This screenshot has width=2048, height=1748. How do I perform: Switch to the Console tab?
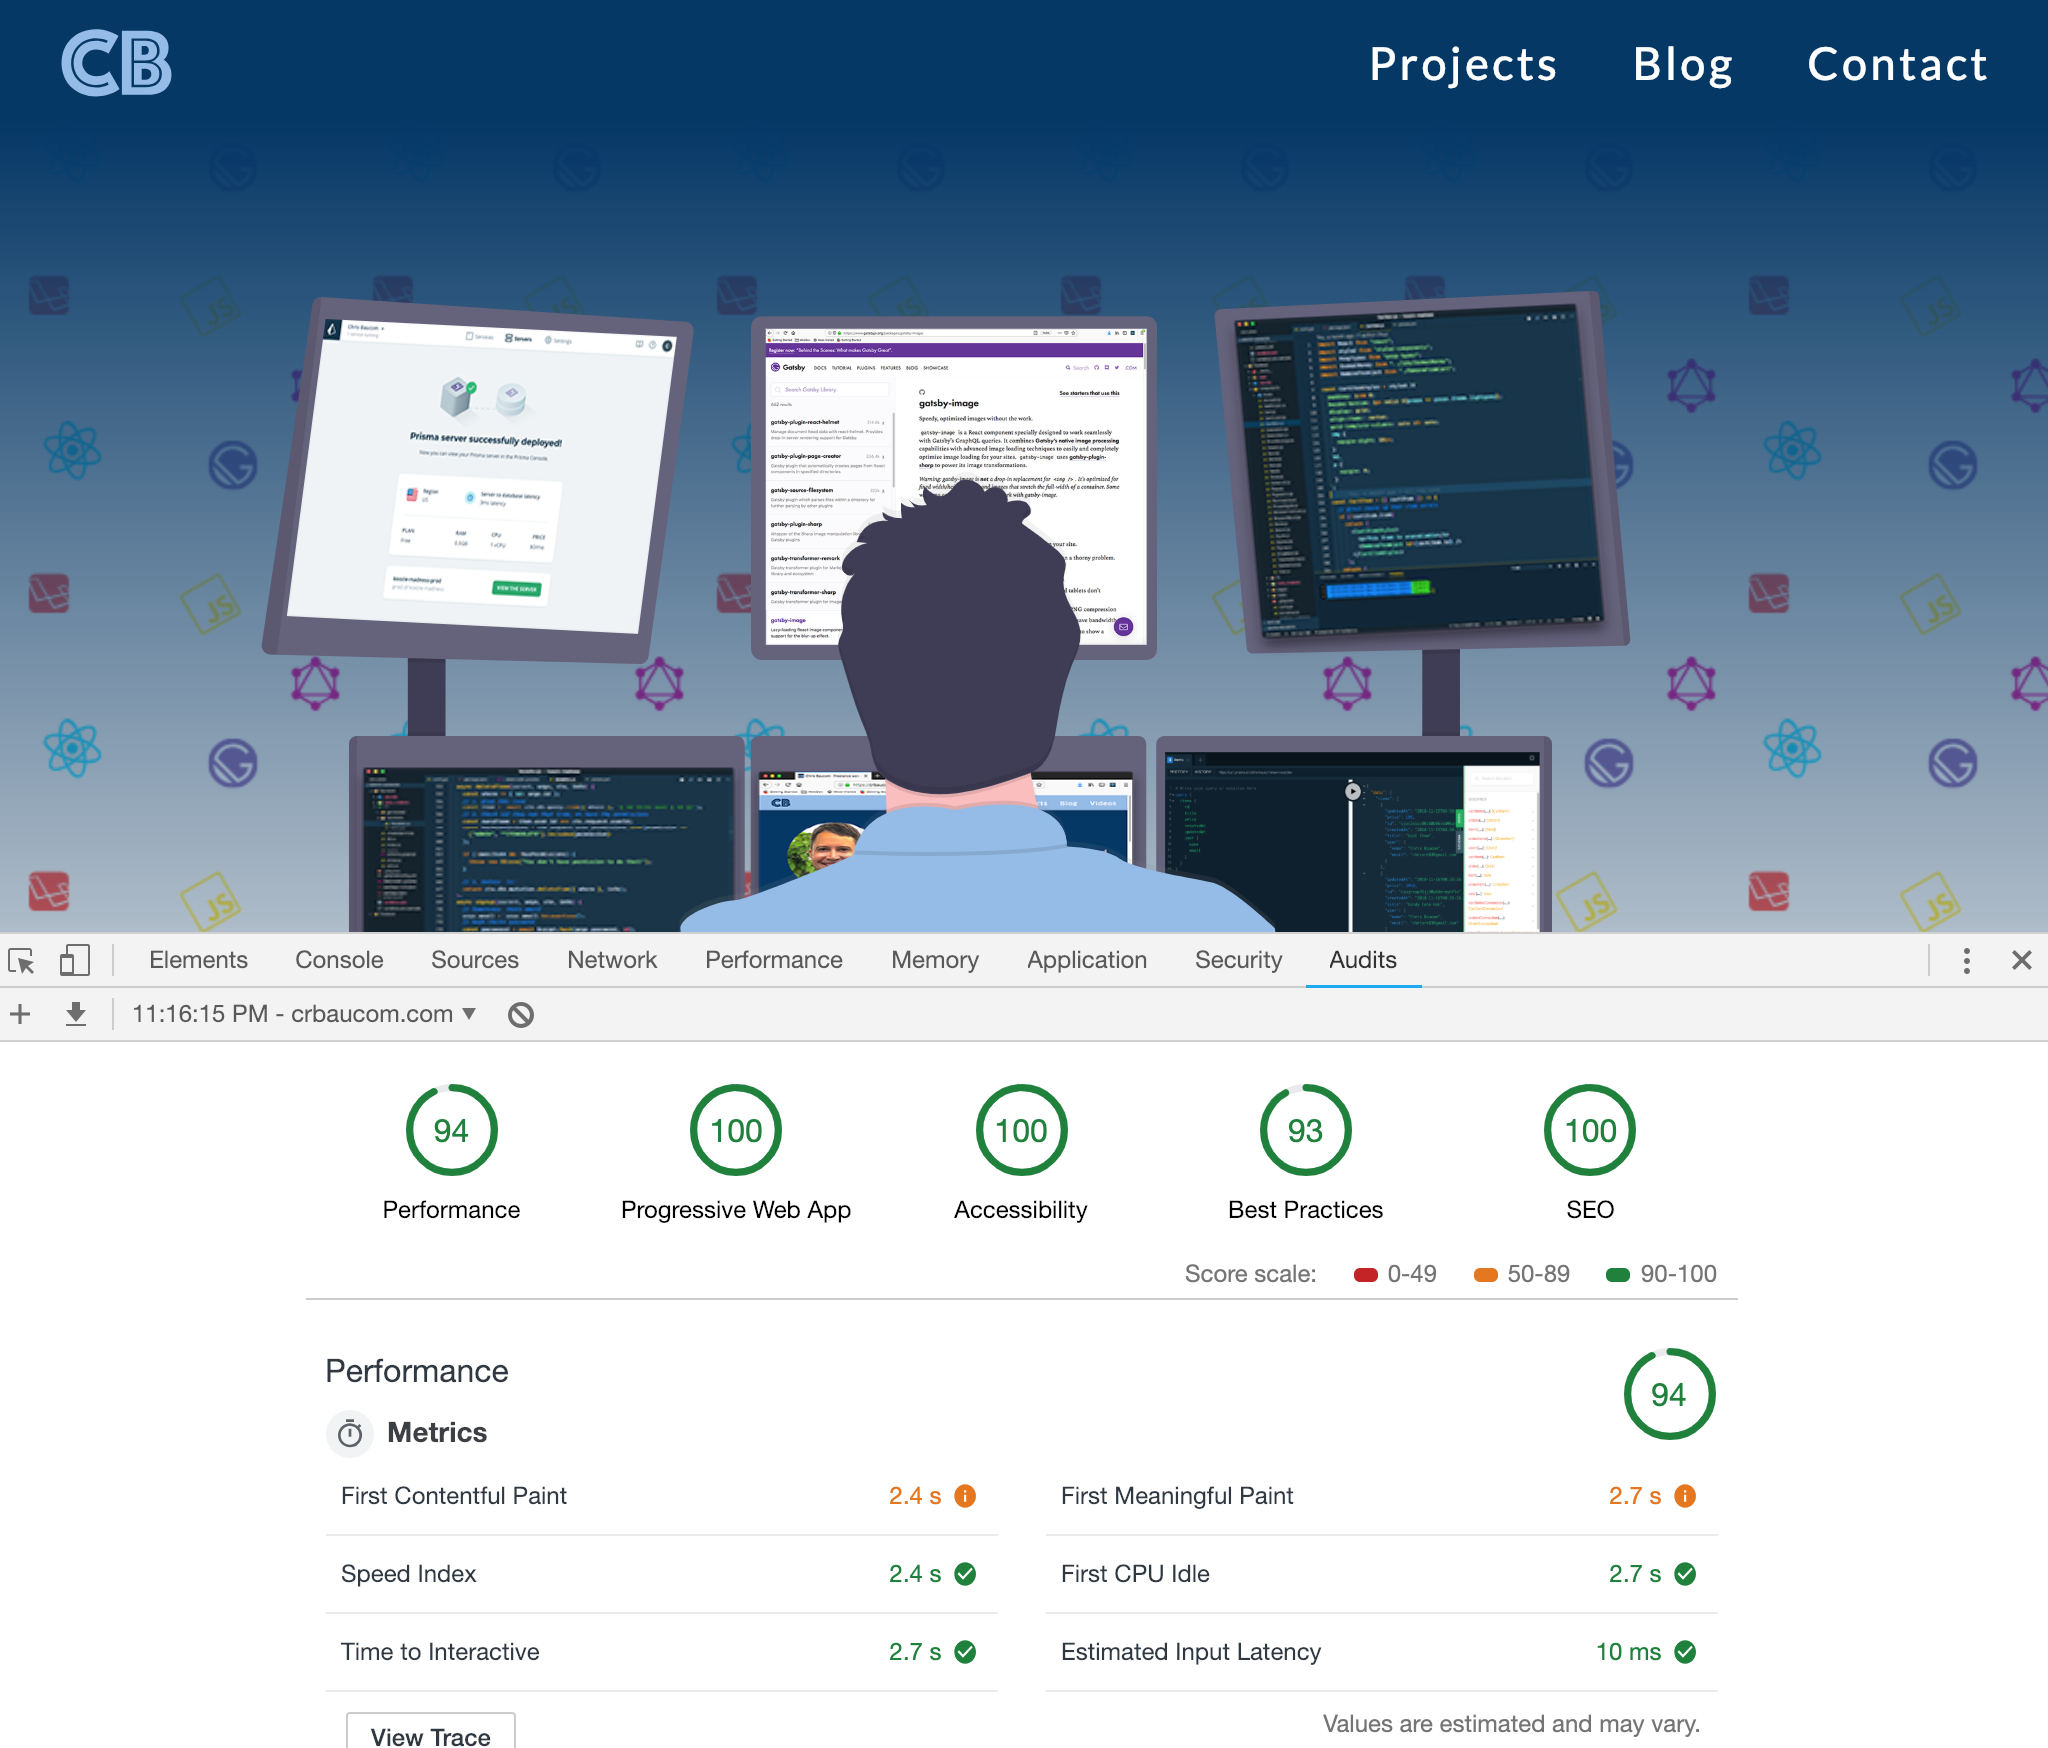click(x=338, y=960)
